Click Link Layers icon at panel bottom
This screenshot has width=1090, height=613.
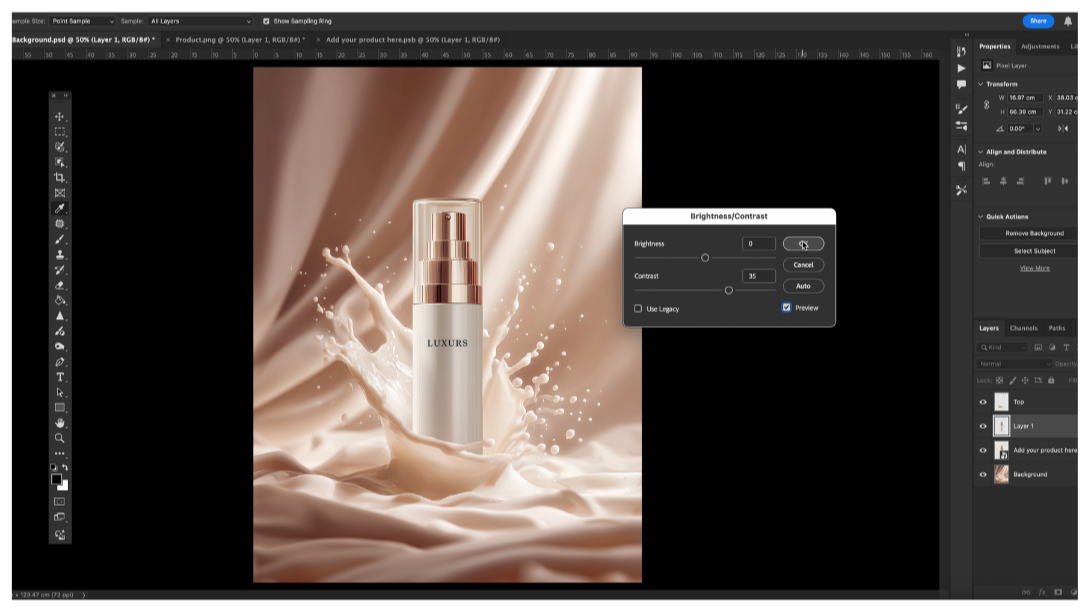click(1025, 592)
